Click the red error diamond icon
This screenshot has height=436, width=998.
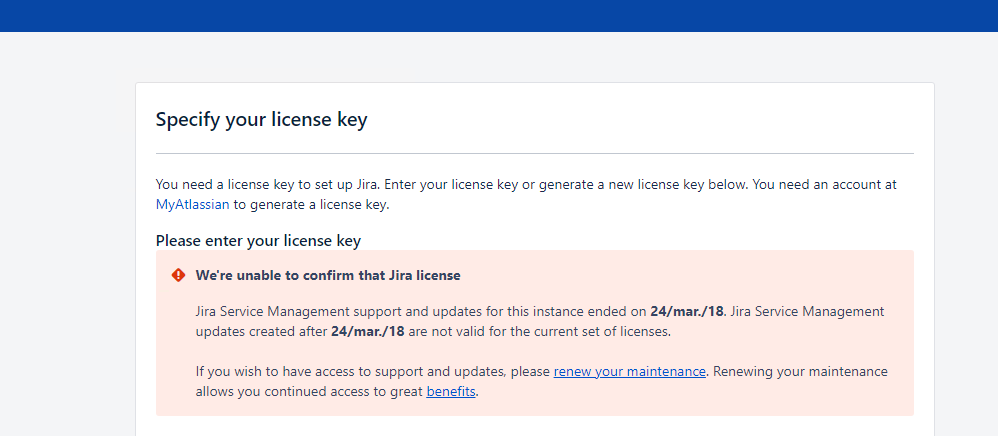click(x=178, y=275)
